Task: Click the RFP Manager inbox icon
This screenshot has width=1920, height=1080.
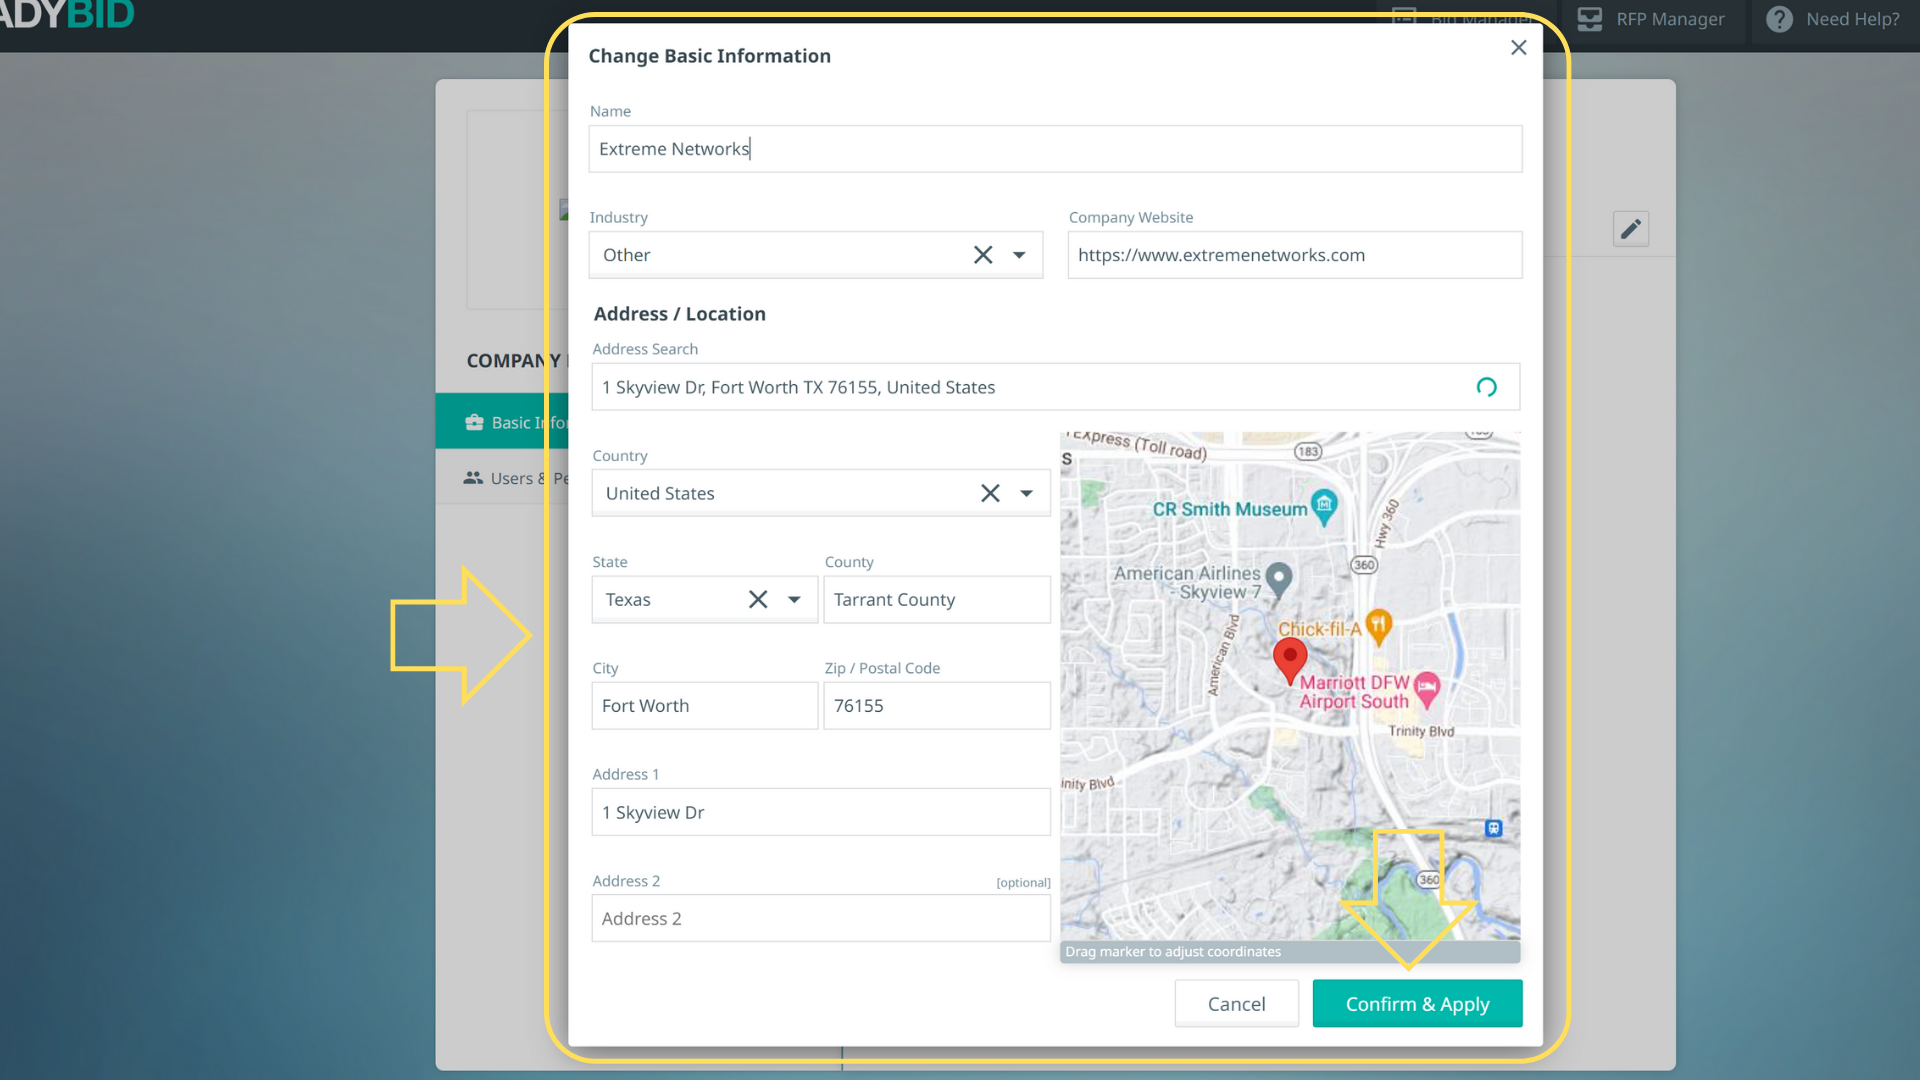Action: 1590,19
